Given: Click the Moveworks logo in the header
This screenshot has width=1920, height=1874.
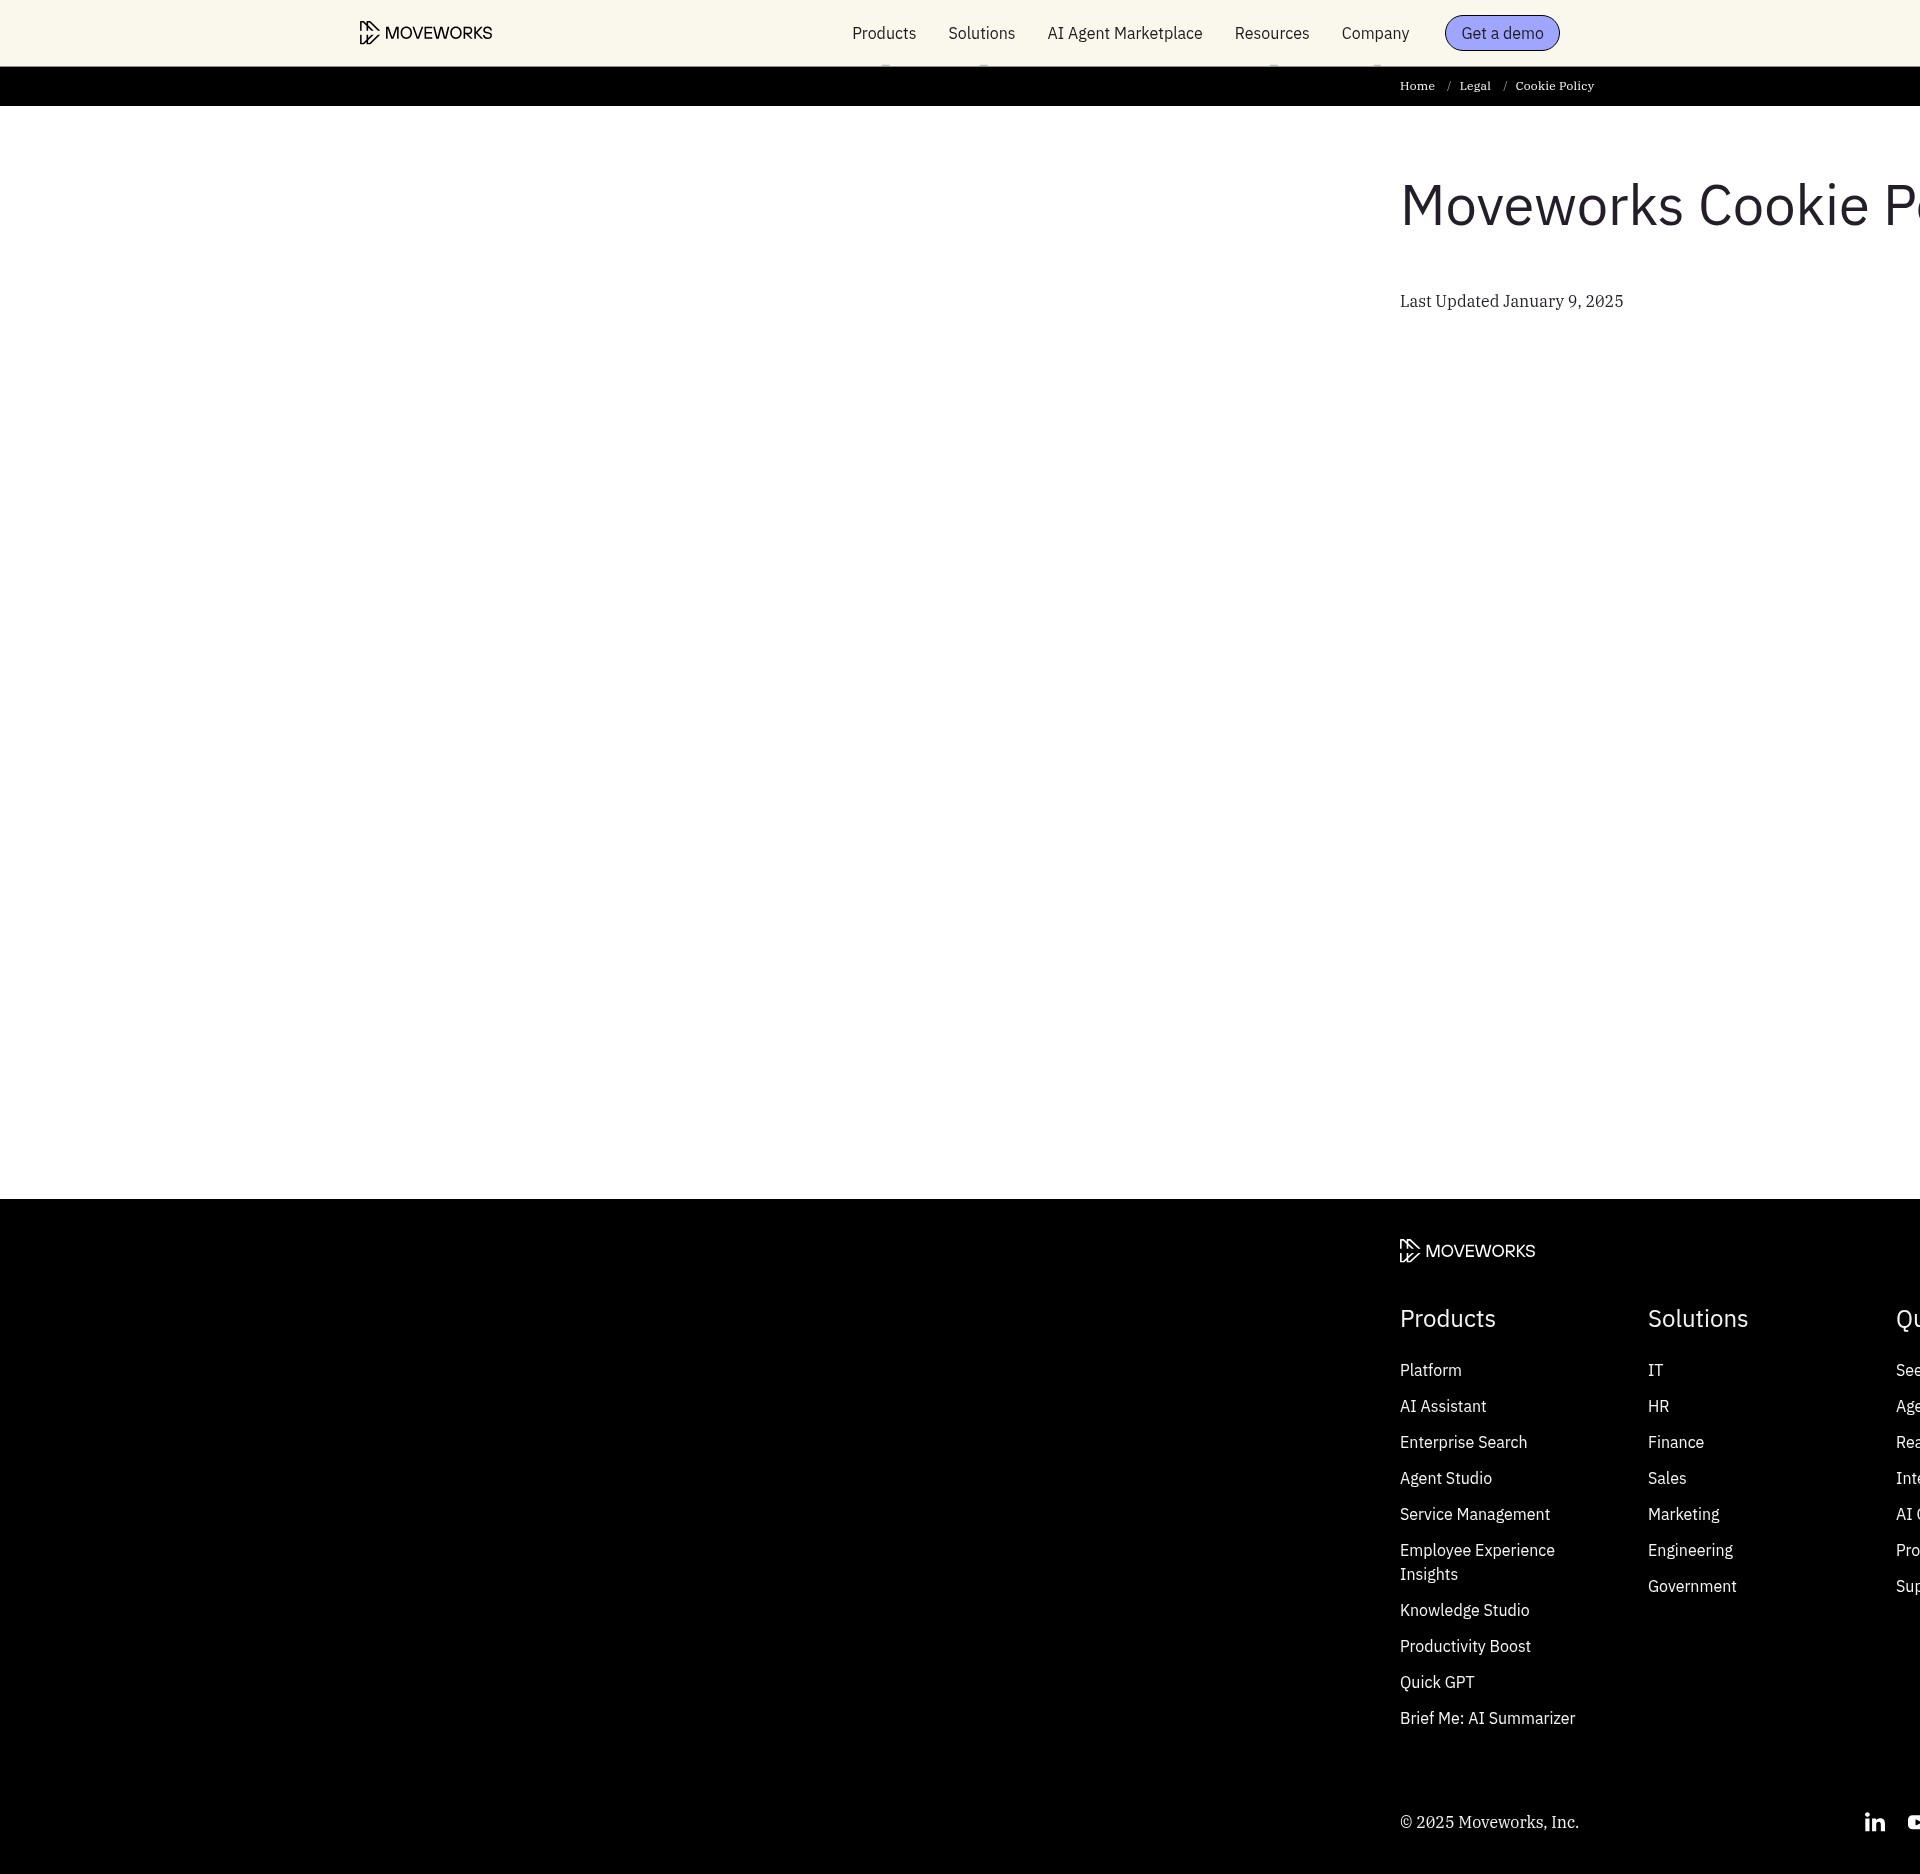Looking at the screenshot, I should (x=426, y=33).
